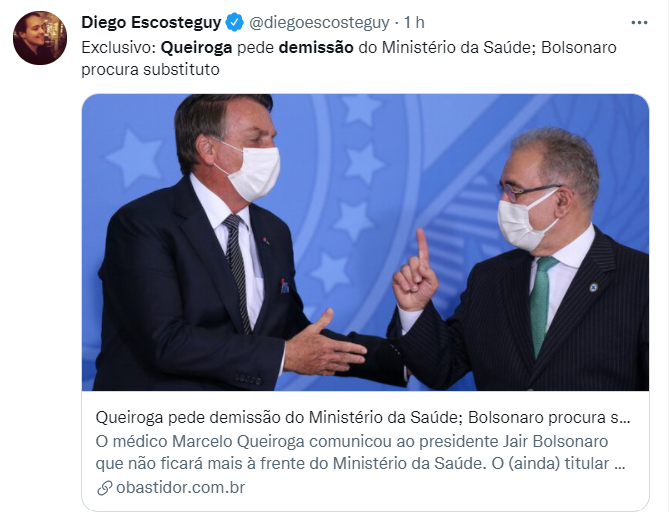Click the 'Exclusivo:' text starting the tweet
The width and height of the screenshot is (671, 512).
[119, 48]
